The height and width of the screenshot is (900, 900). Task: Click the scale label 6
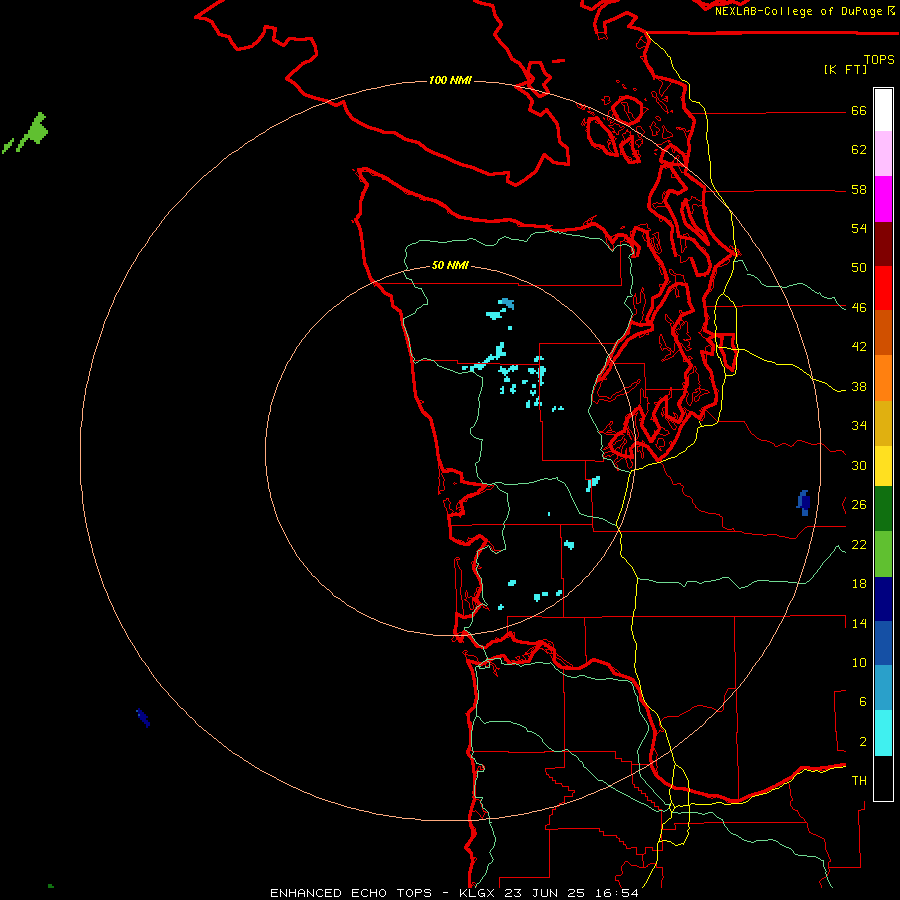coord(862,701)
